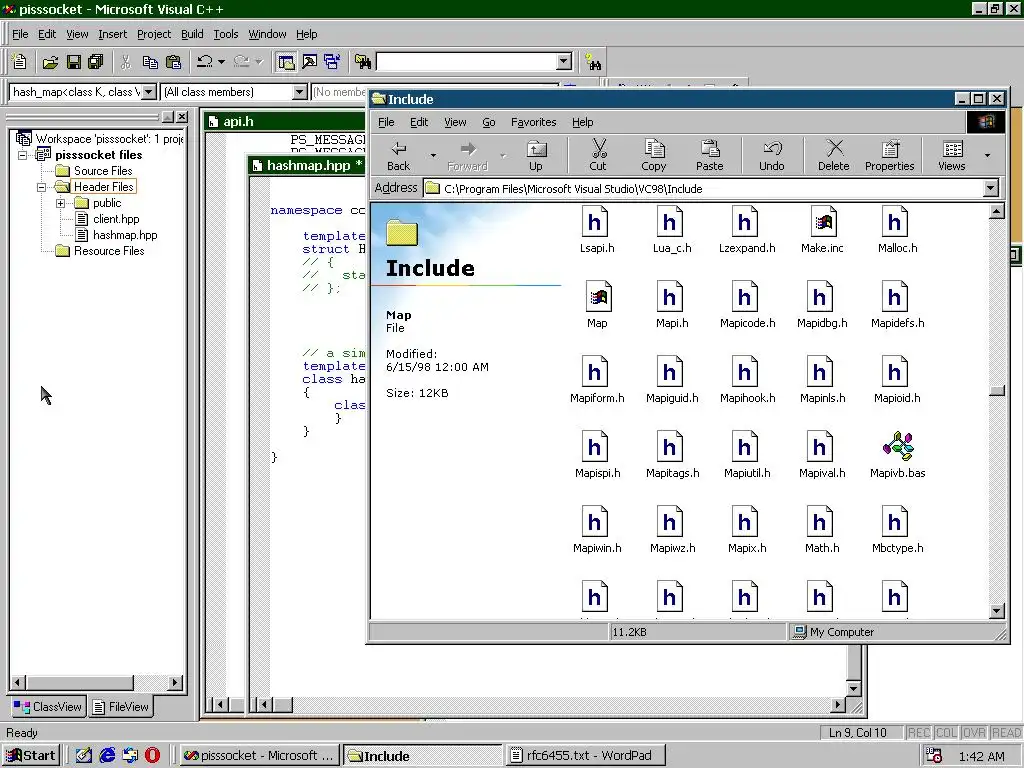Click inside the Find text field
Viewport: 1024px width, 768px height.
pyautogui.click(x=467, y=62)
